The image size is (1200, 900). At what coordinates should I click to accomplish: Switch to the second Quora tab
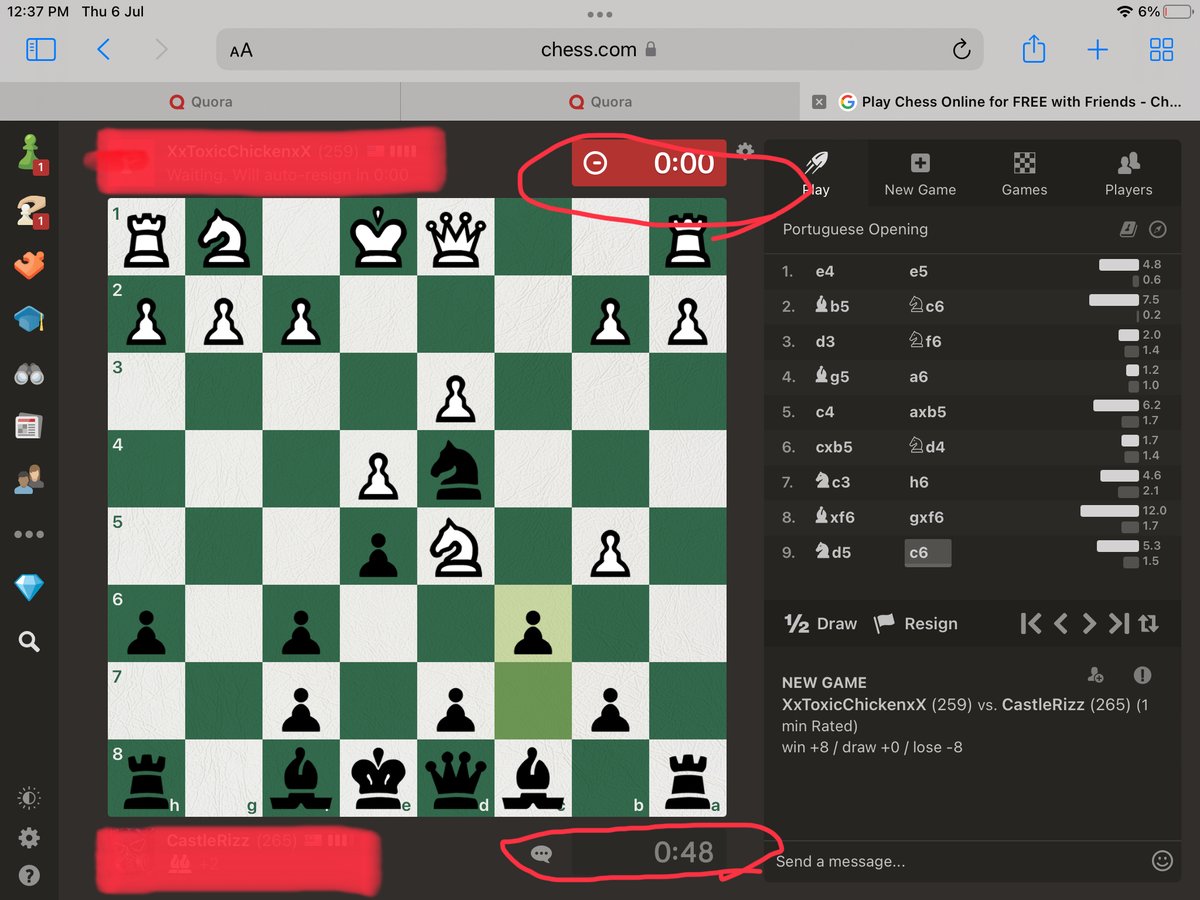pos(600,101)
